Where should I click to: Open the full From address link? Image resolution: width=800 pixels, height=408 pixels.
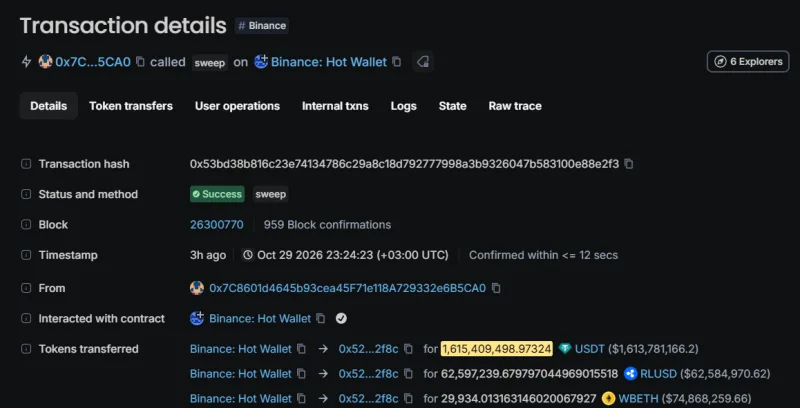347,288
